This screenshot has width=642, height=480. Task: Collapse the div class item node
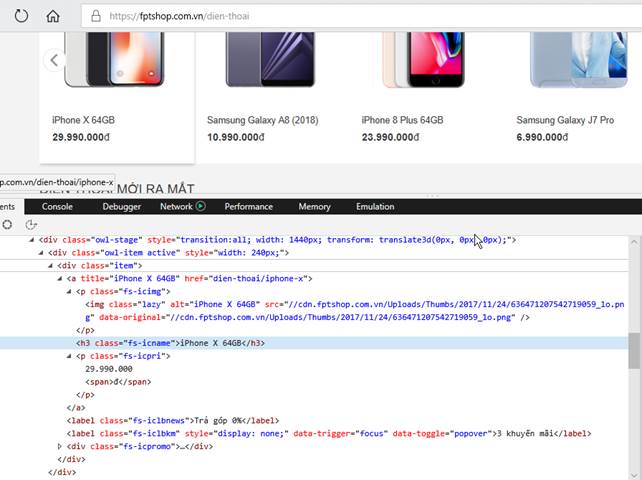pos(50,266)
